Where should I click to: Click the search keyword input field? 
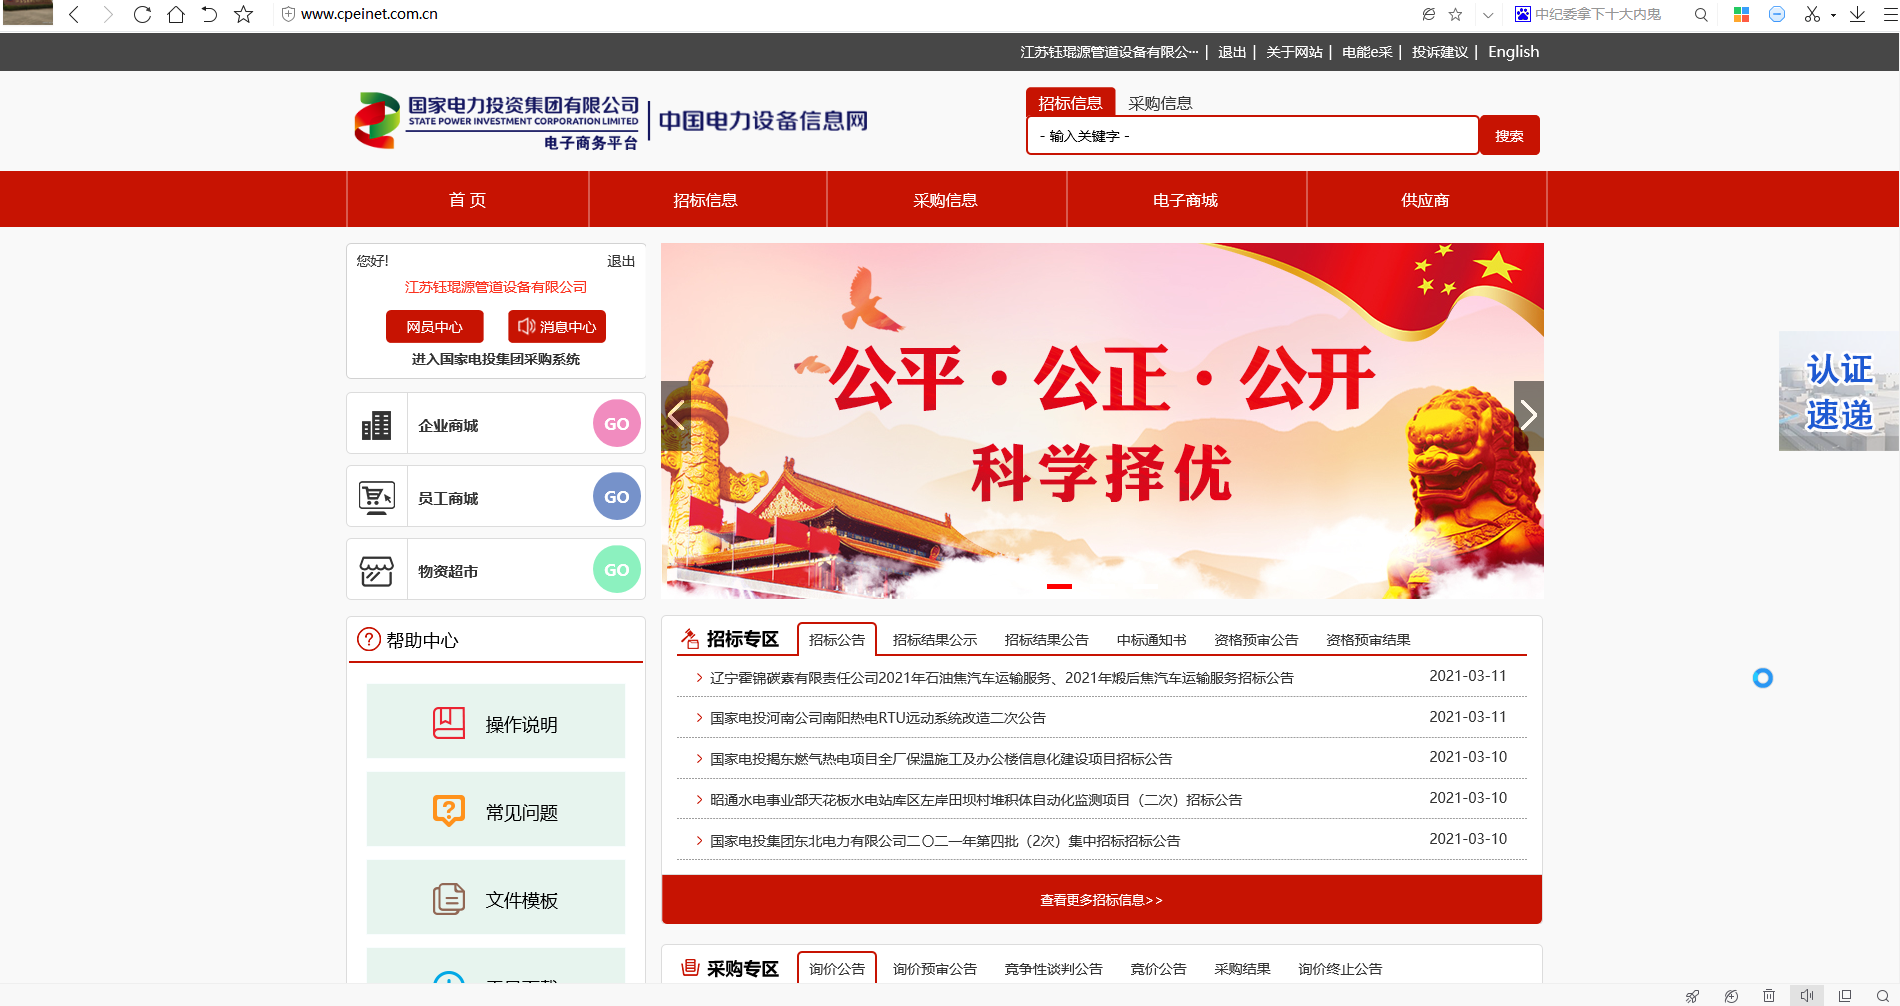(x=1250, y=135)
